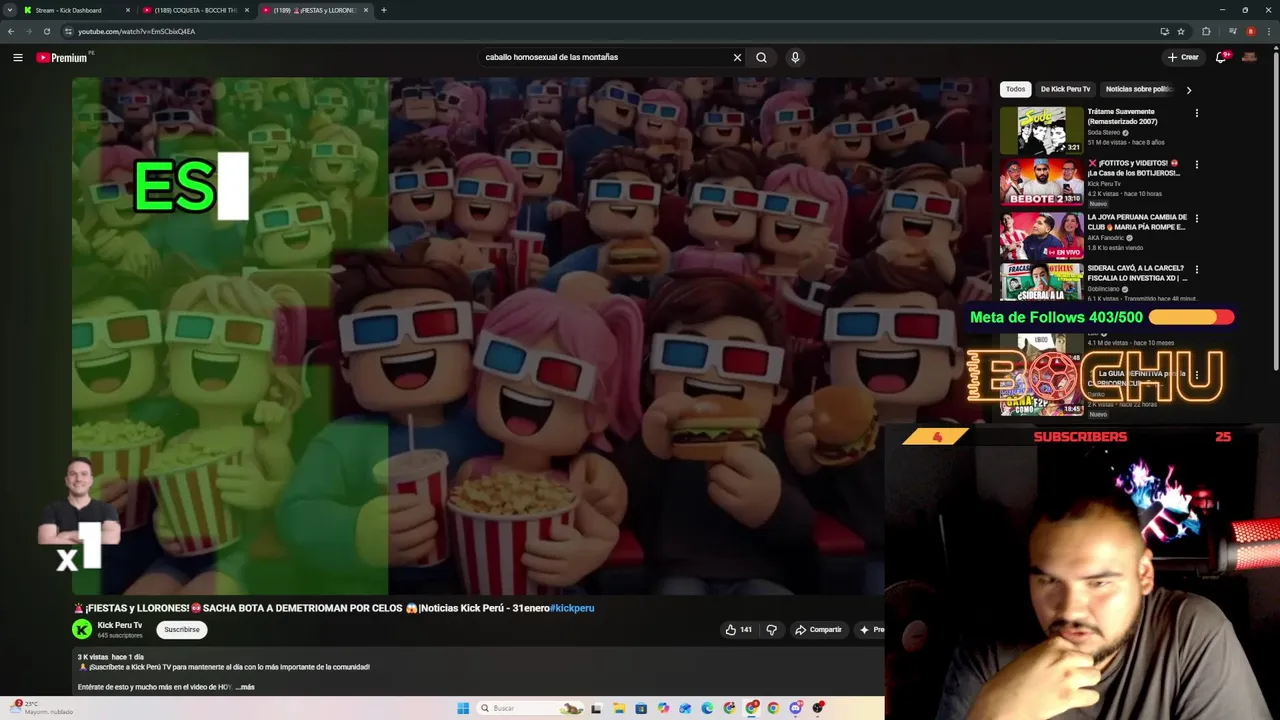This screenshot has width=1280, height=720.
Task: Select the Noticias sobre política chip
Action: coord(1138,89)
